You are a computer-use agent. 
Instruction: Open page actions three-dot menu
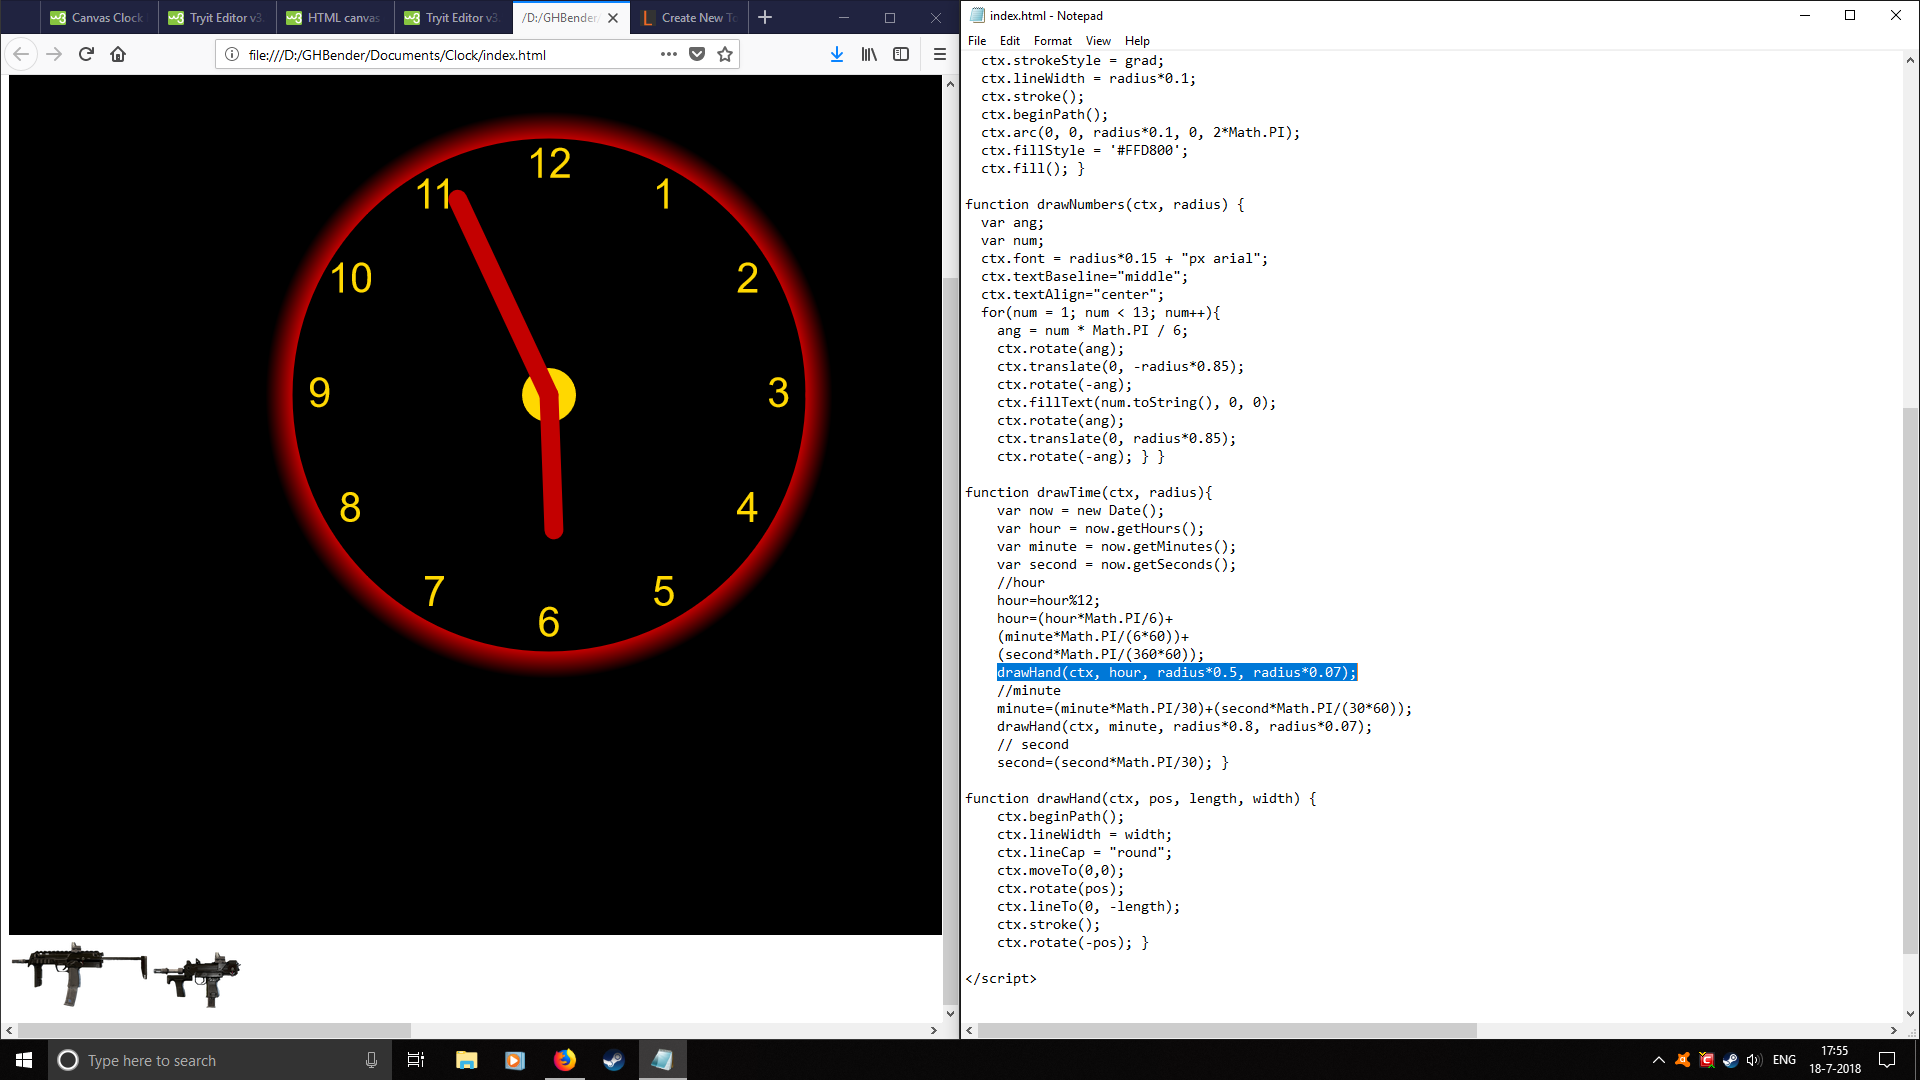coord(669,54)
